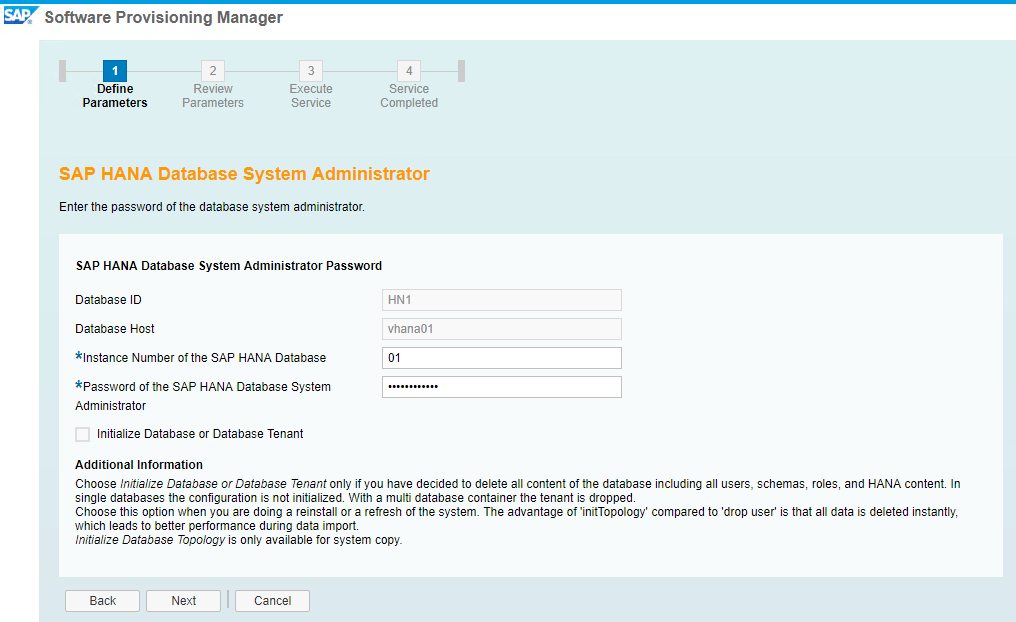This screenshot has height=622, width=1016.
Task: Focus the Instance Number input field
Action: pyautogui.click(x=502, y=358)
